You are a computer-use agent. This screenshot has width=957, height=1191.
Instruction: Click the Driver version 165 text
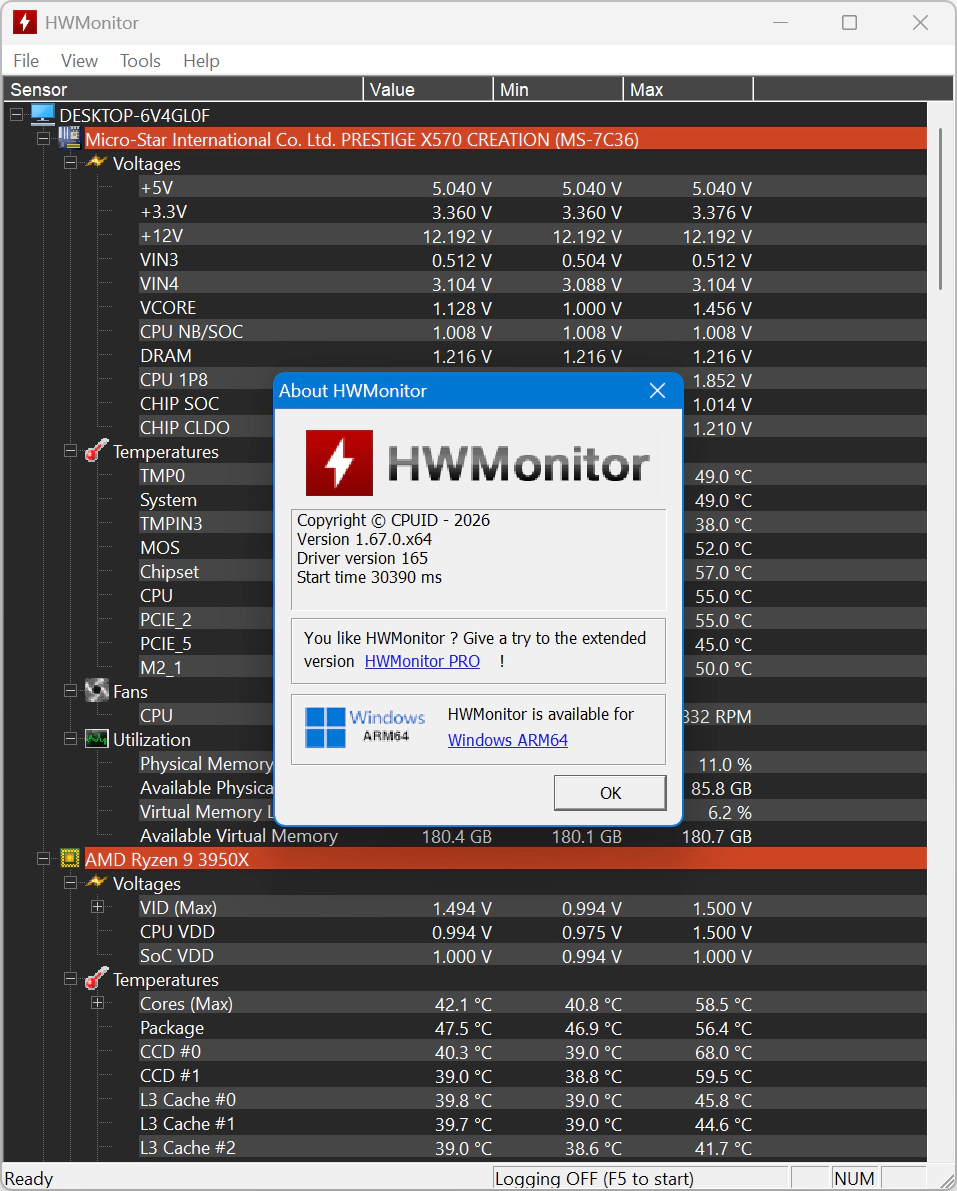pyautogui.click(x=362, y=558)
